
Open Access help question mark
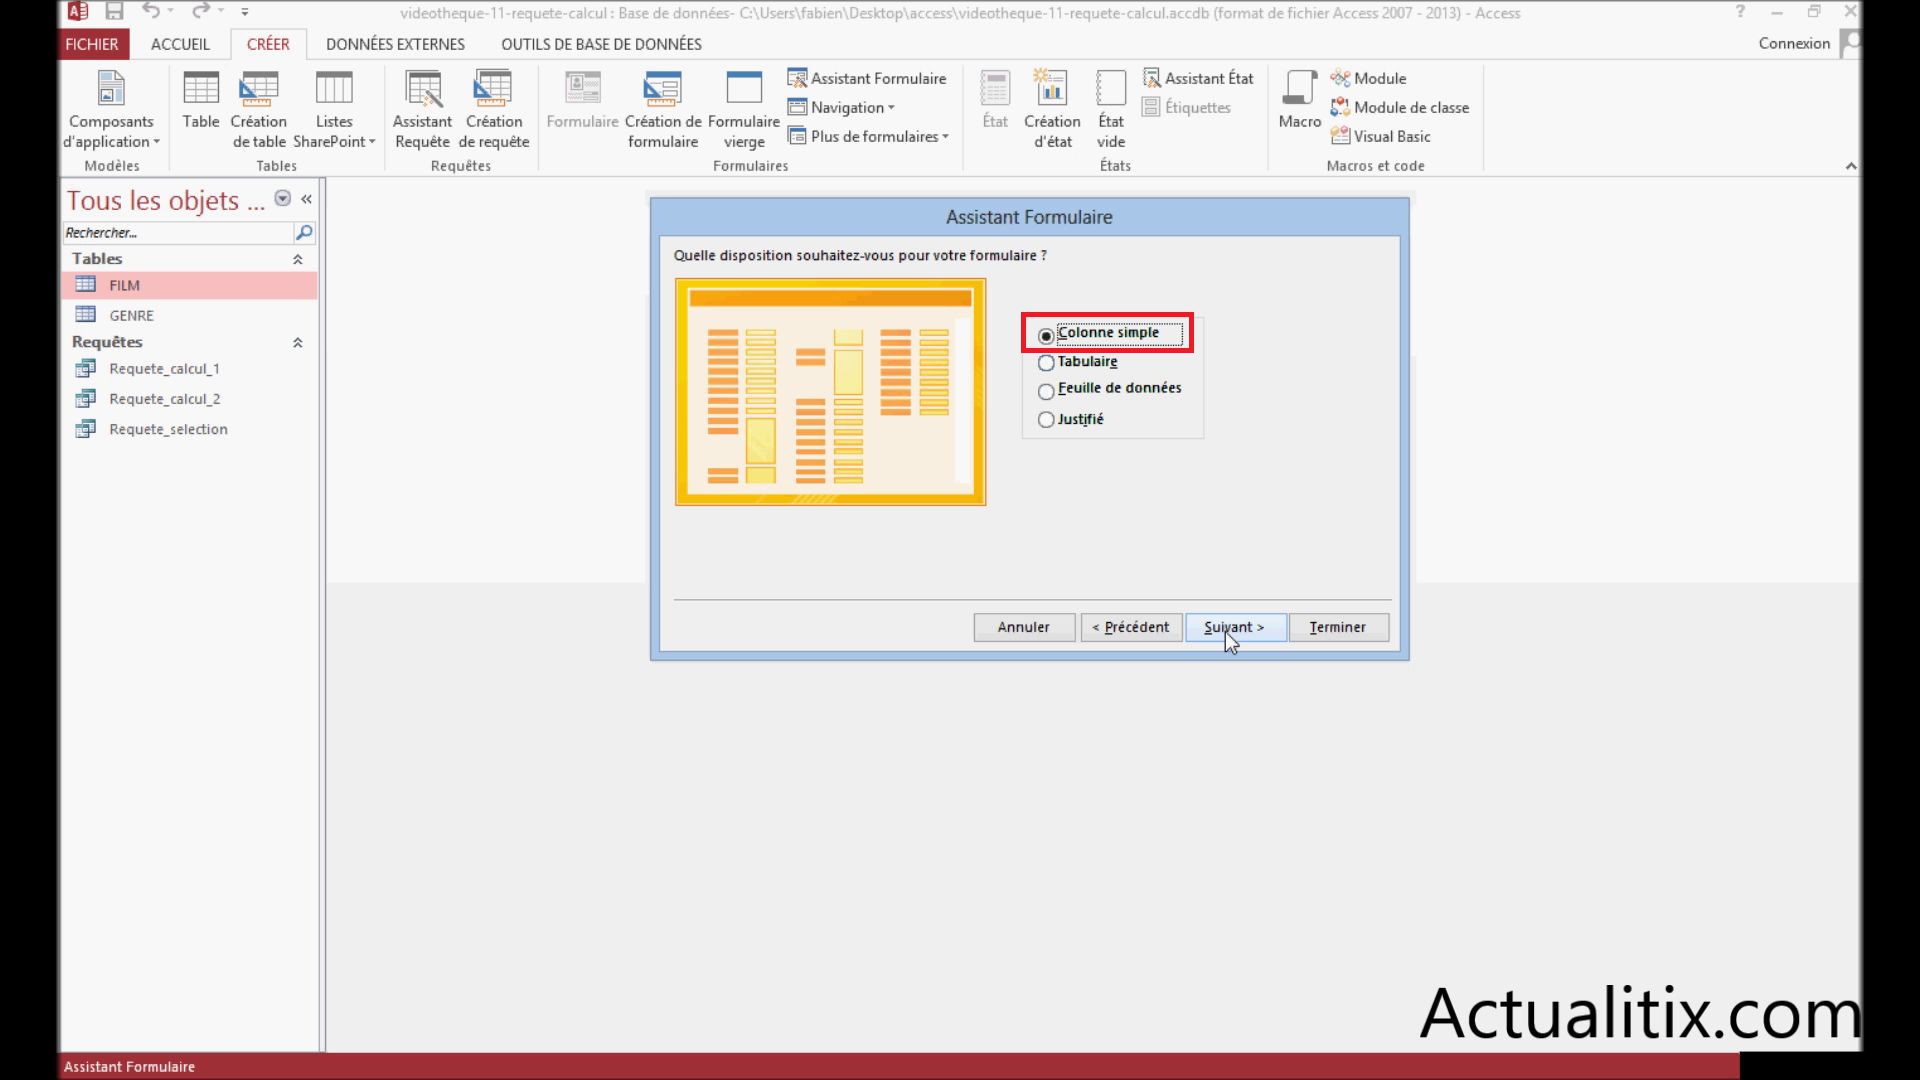pyautogui.click(x=1740, y=12)
